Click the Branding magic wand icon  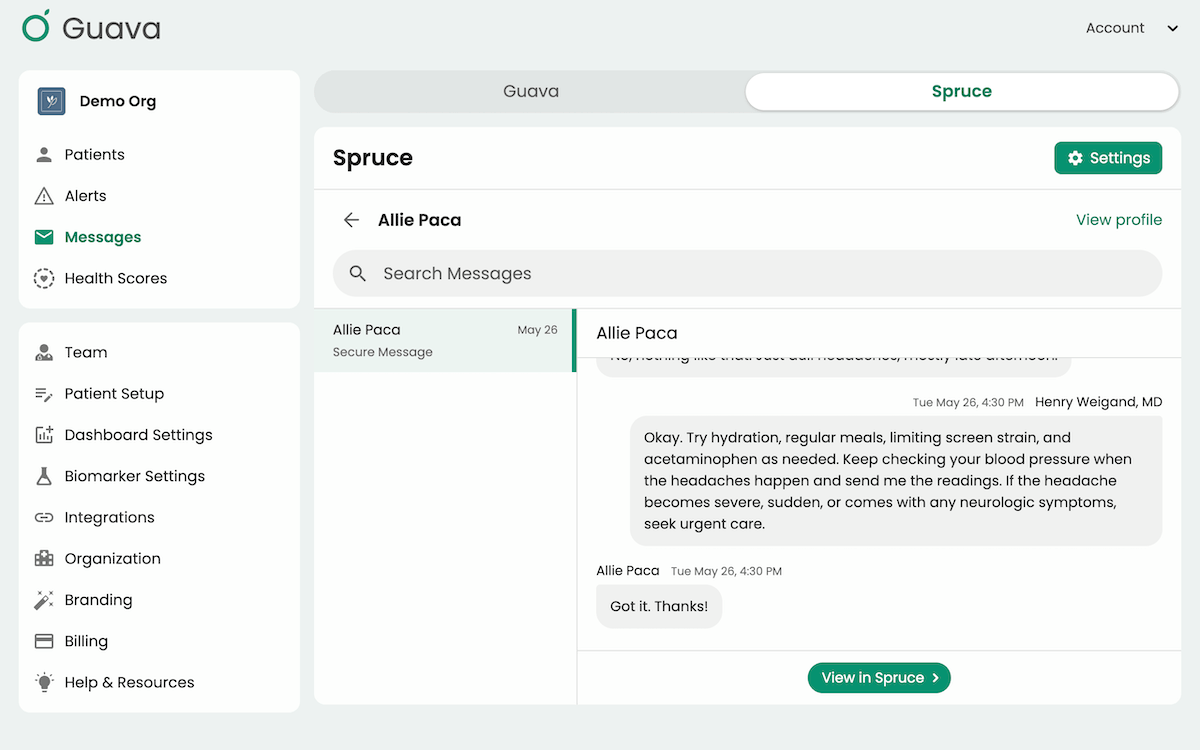pos(44,600)
